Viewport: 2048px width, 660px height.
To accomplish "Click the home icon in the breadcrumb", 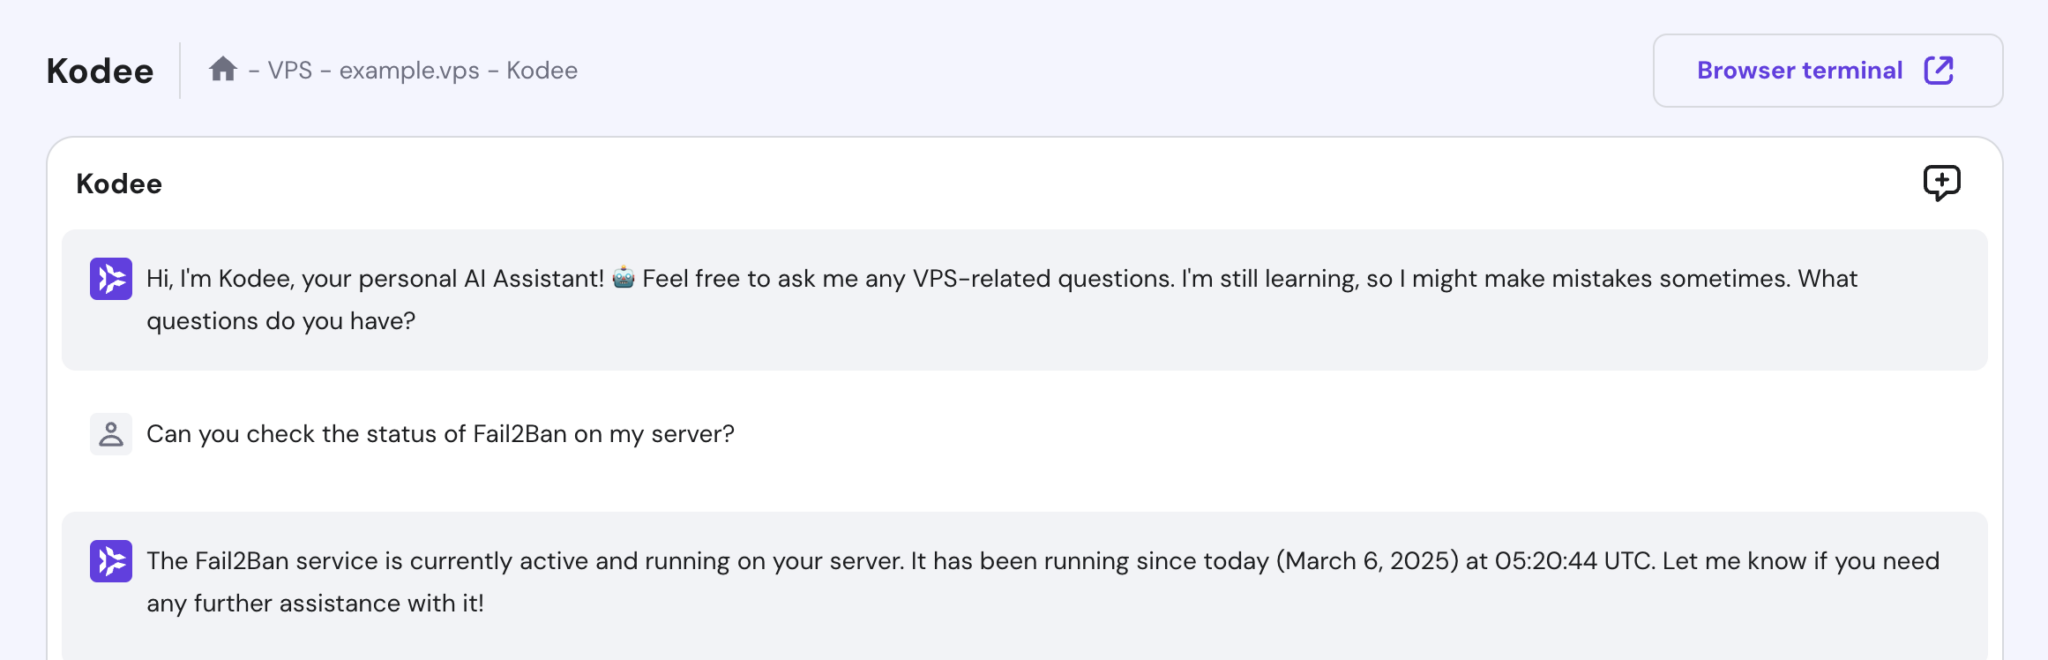I will click(222, 69).
